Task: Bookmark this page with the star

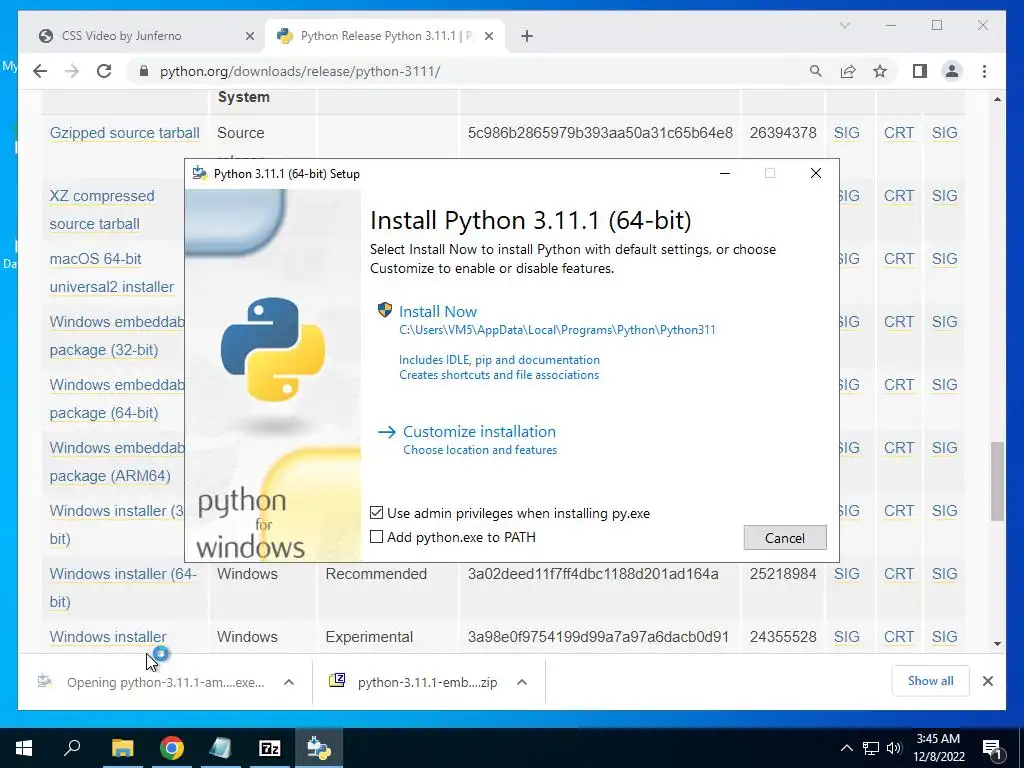Action: (x=880, y=71)
